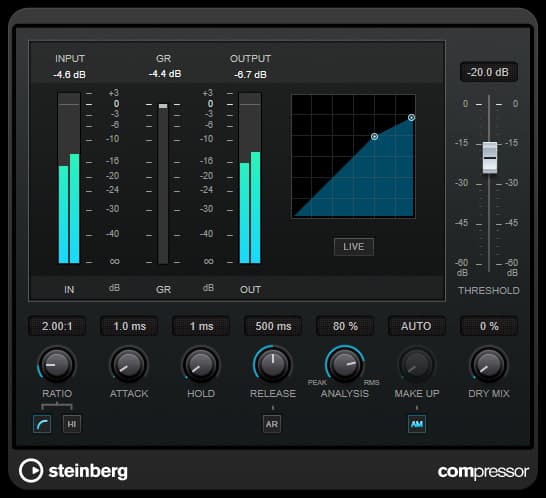The width and height of the screenshot is (546, 498).
Task: Click the Ratio knob
Action: tap(57, 365)
